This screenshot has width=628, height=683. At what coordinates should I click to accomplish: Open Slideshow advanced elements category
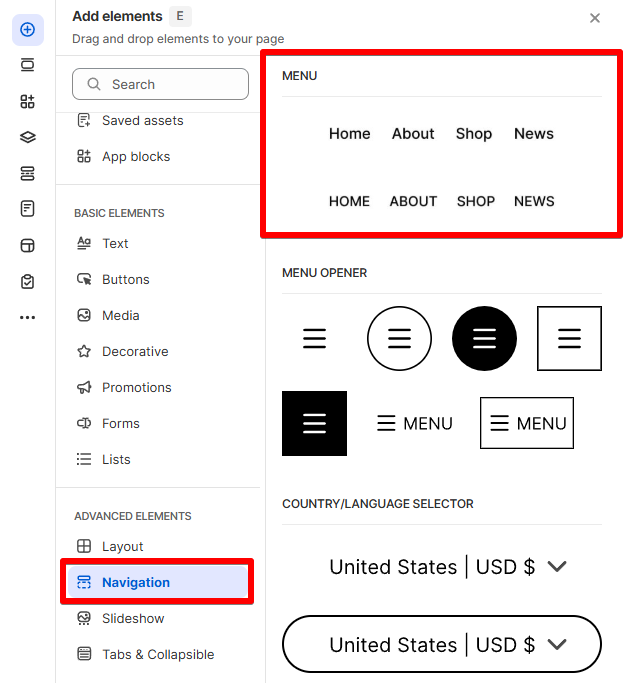pos(120,619)
